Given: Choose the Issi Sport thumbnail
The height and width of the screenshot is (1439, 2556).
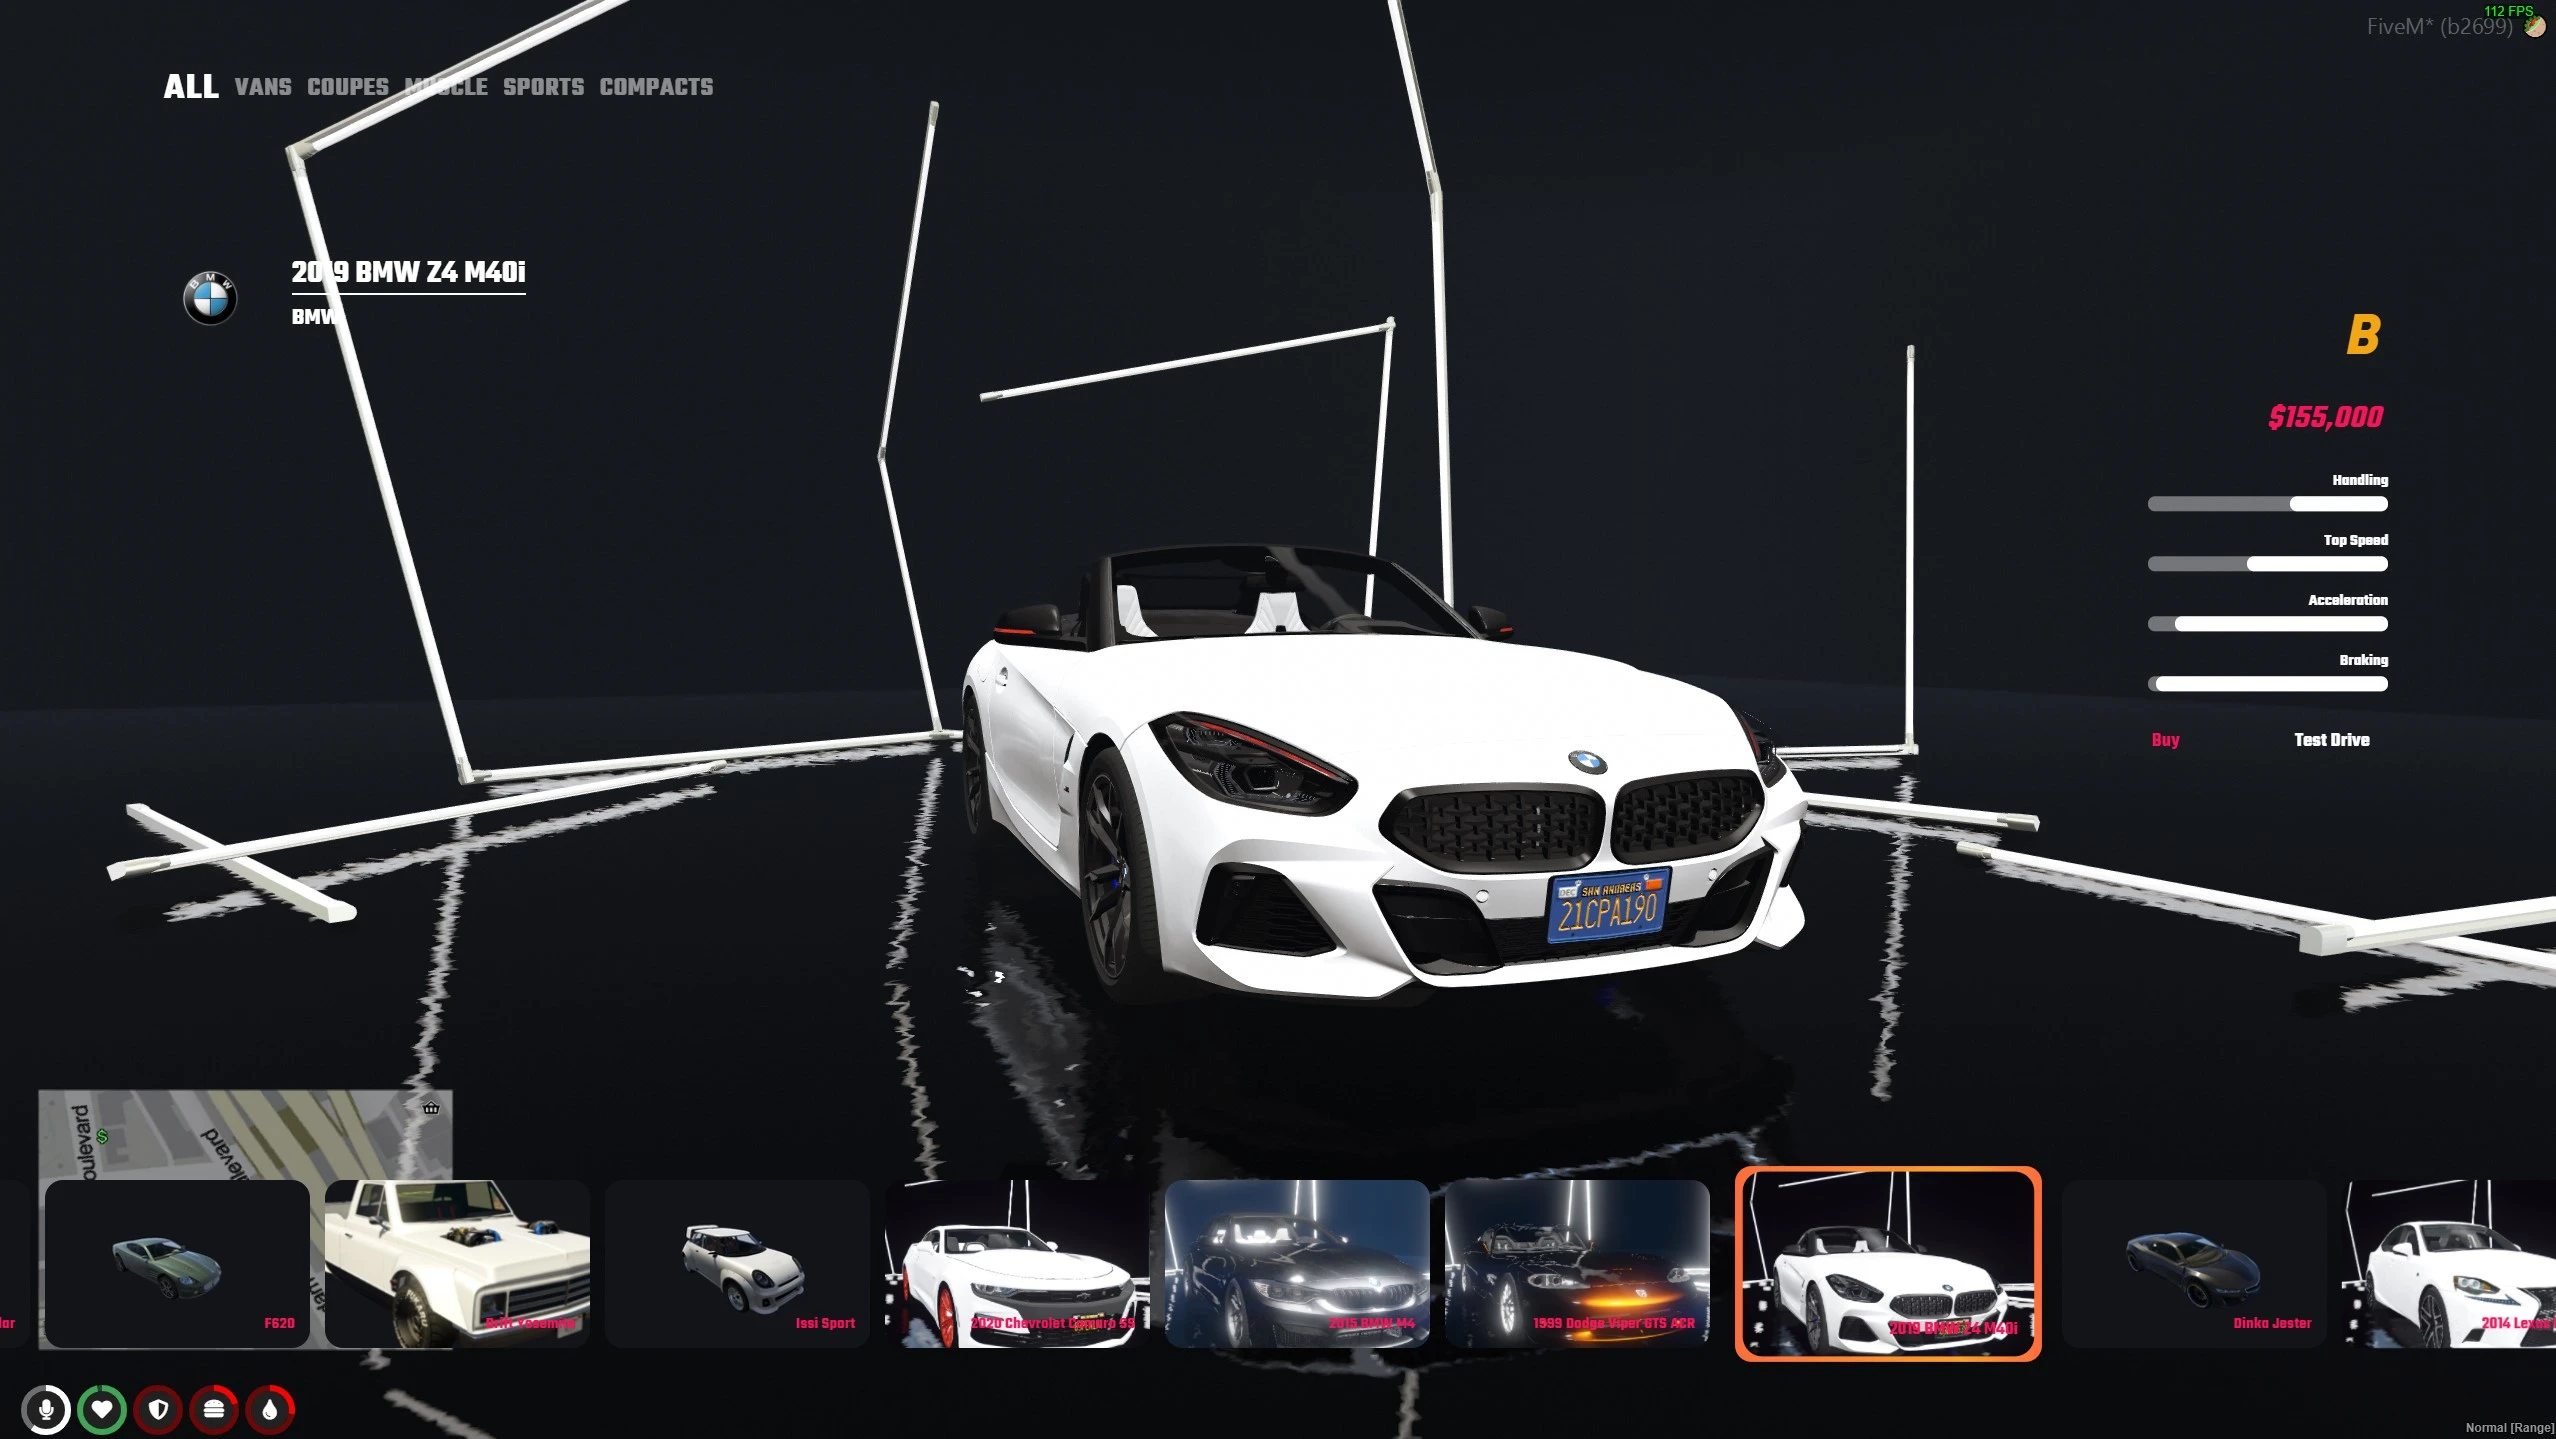Looking at the screenshot, I should pos(737,1264).
